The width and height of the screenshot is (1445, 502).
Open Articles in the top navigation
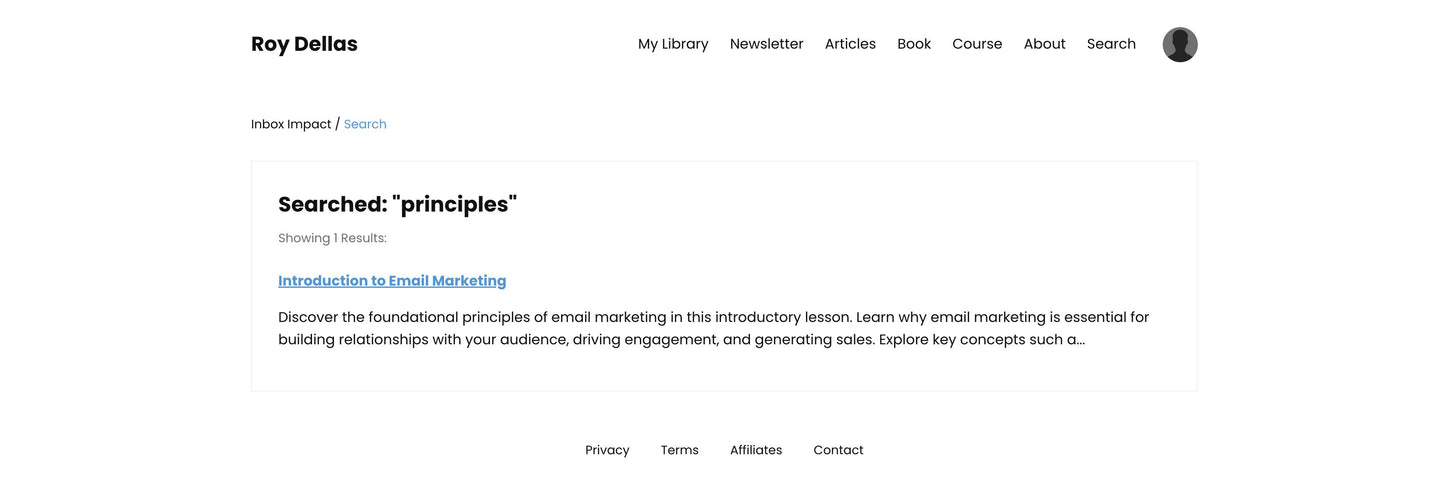[850, 44]
